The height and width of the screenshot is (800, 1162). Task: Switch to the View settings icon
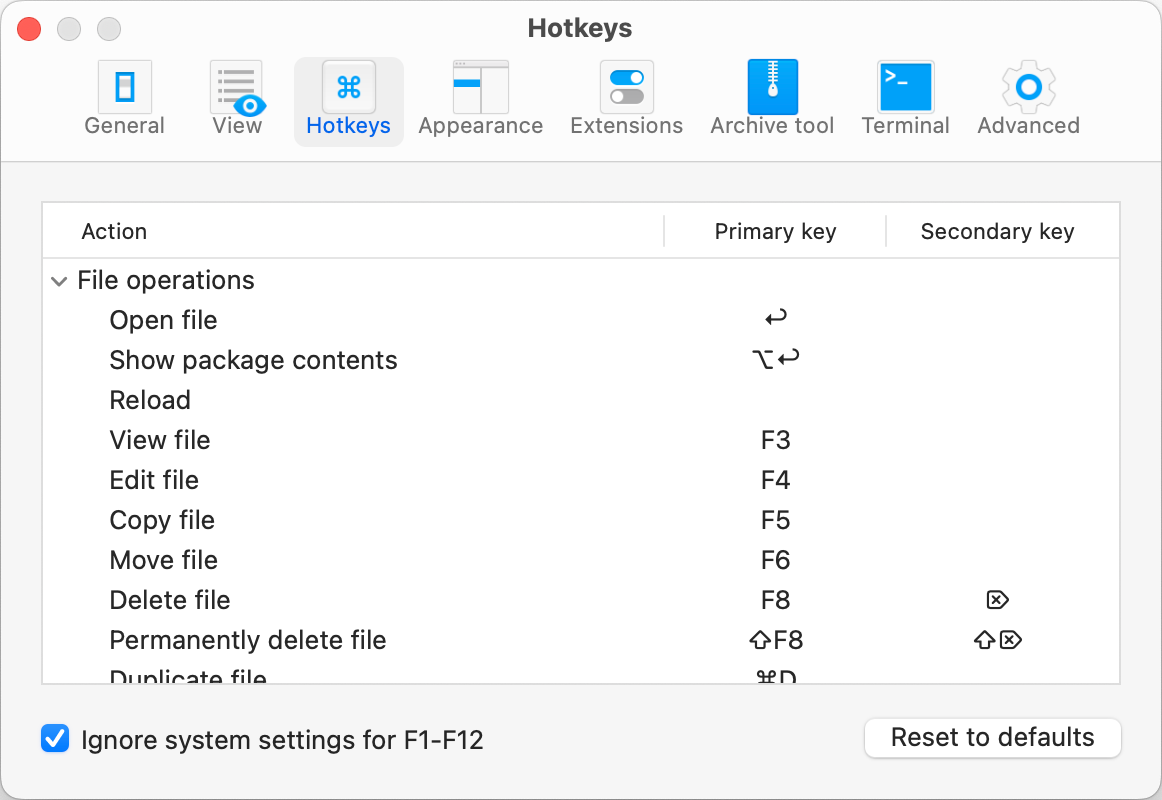tap(236, 98)
